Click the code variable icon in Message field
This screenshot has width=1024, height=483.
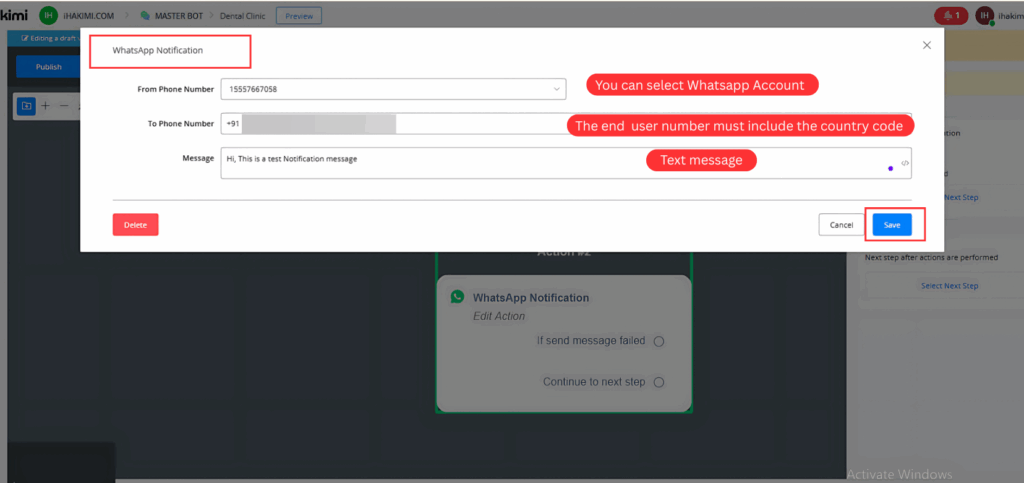904,163
